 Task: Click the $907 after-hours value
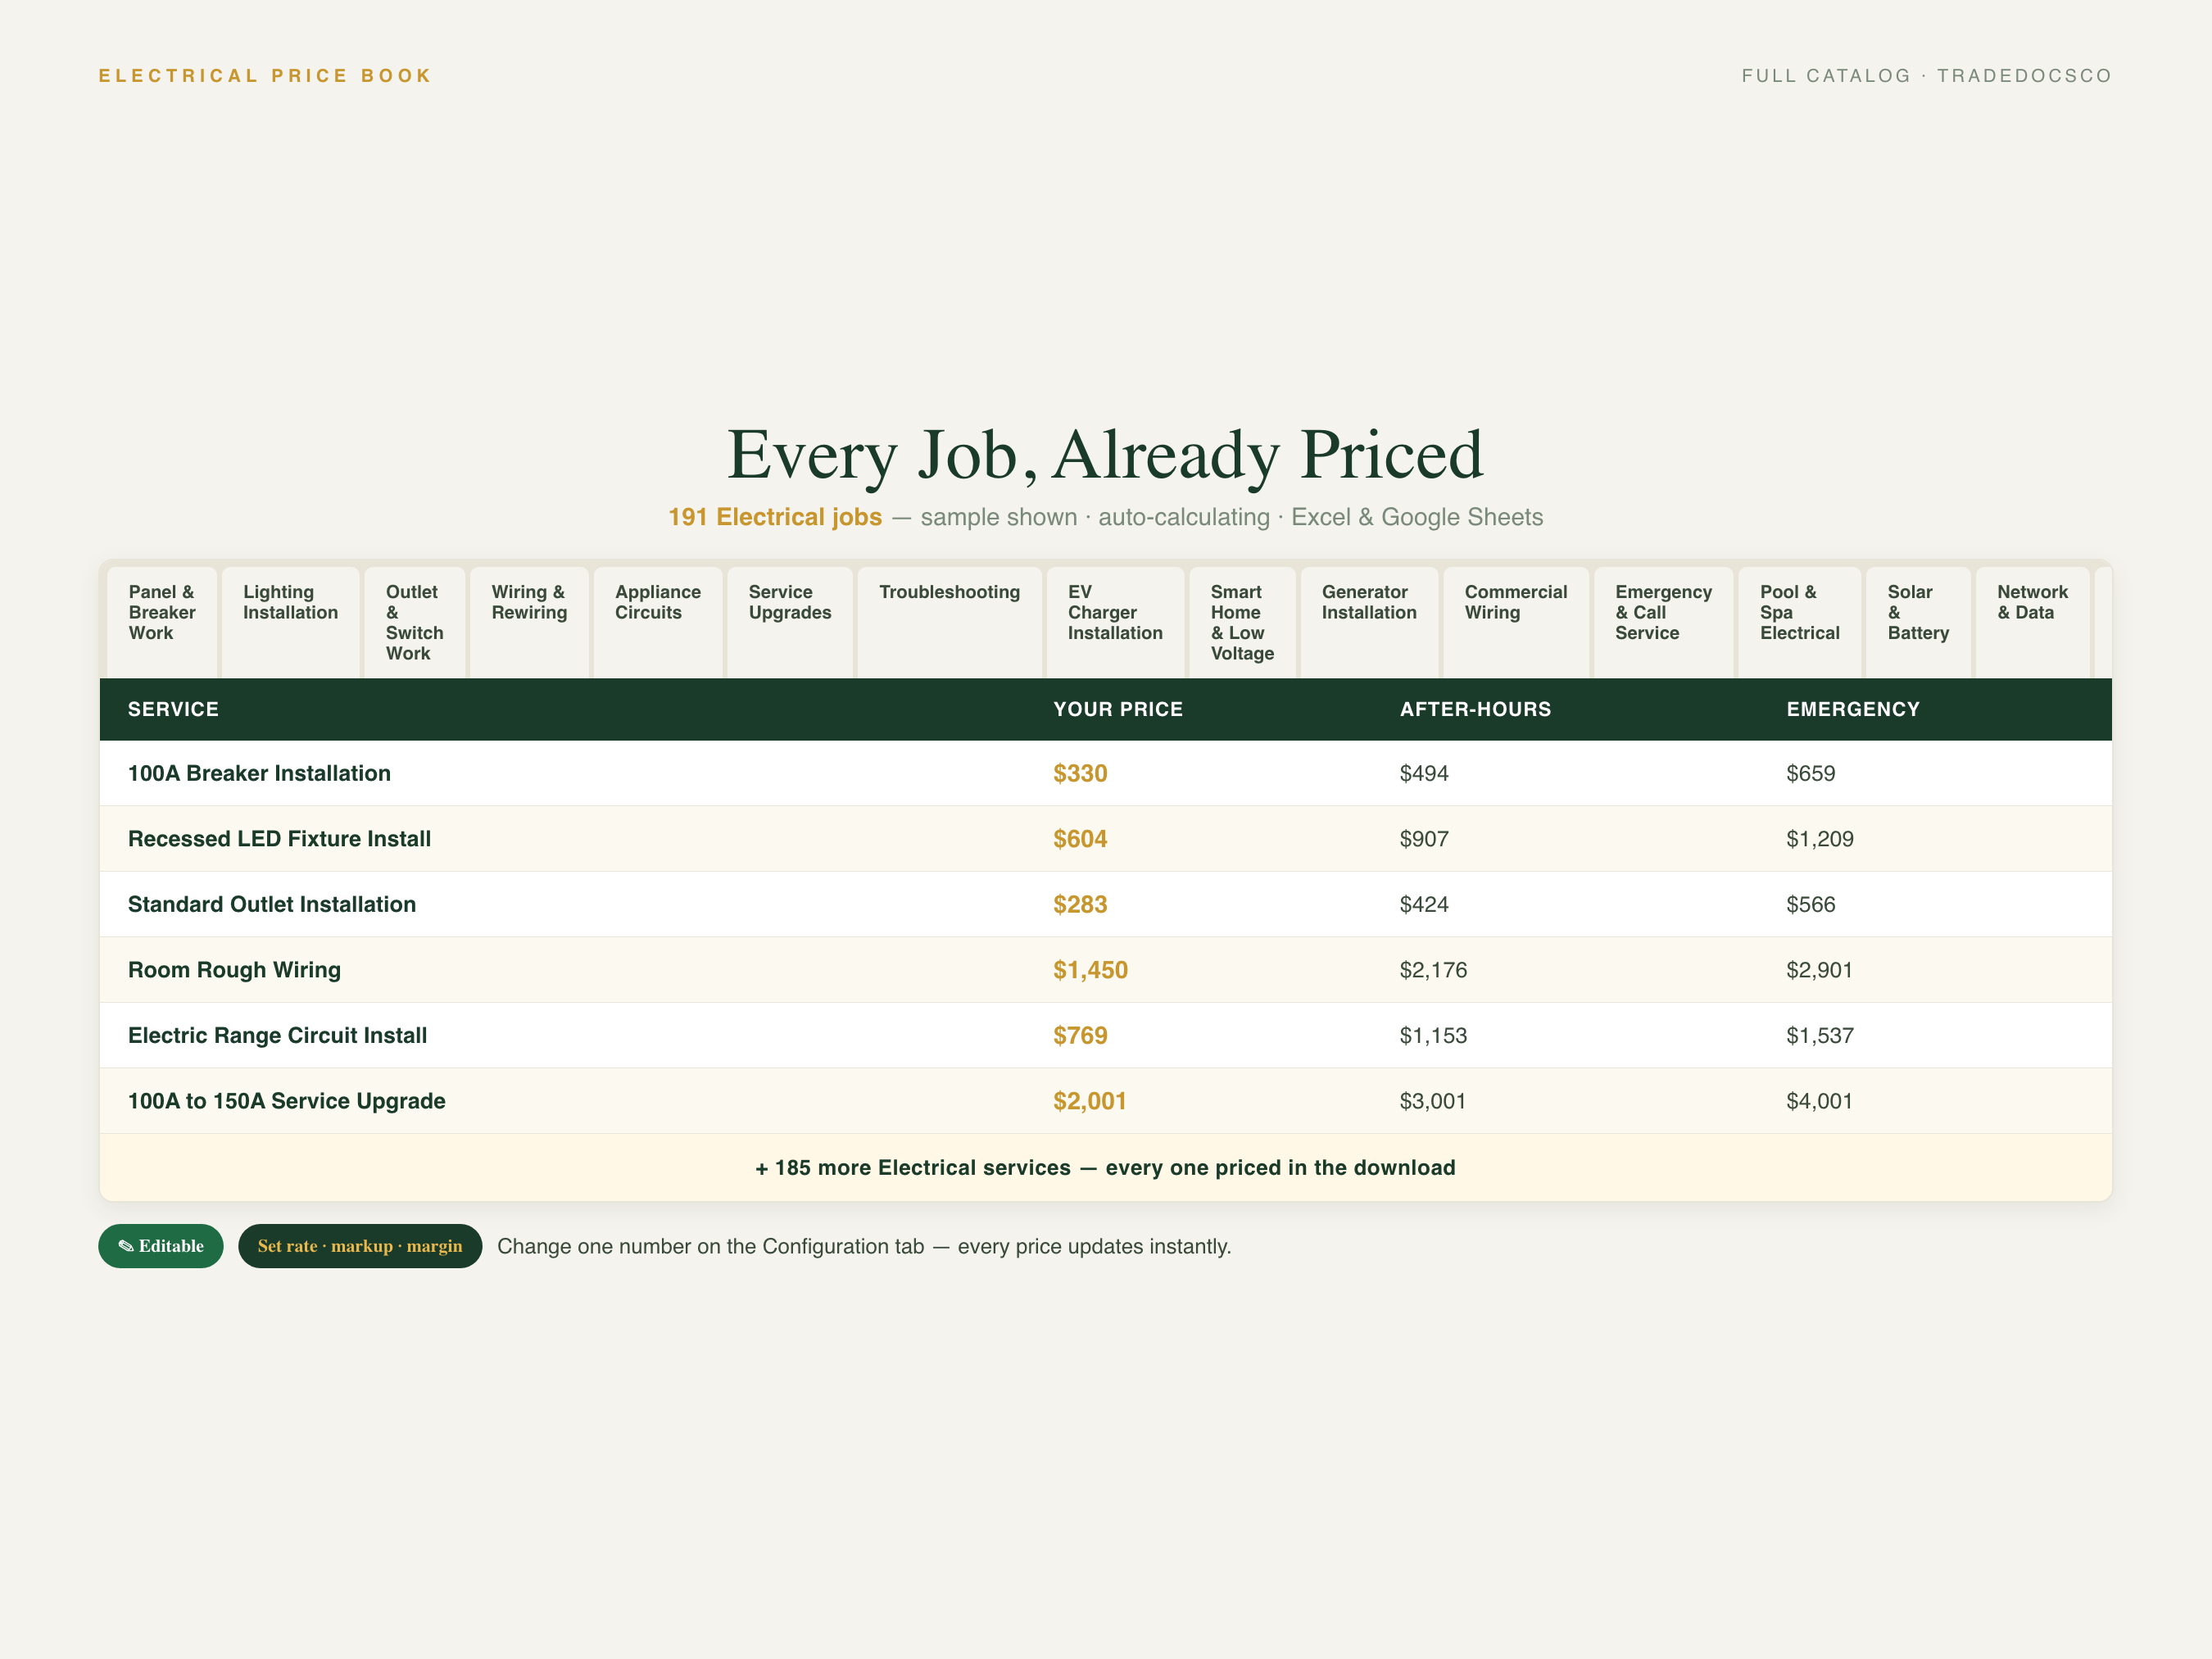click(x=1424, y=839)
